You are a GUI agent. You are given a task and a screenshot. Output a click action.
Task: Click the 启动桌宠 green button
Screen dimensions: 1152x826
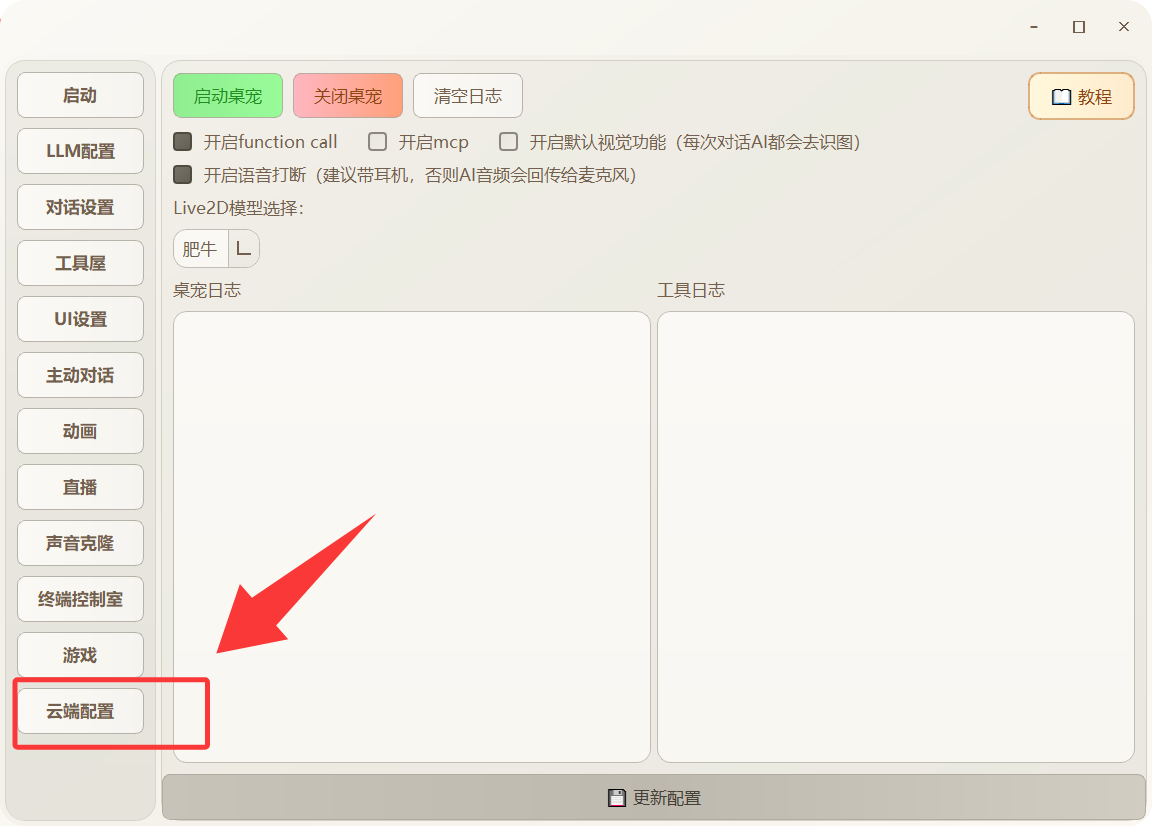(x=227, y=96)
